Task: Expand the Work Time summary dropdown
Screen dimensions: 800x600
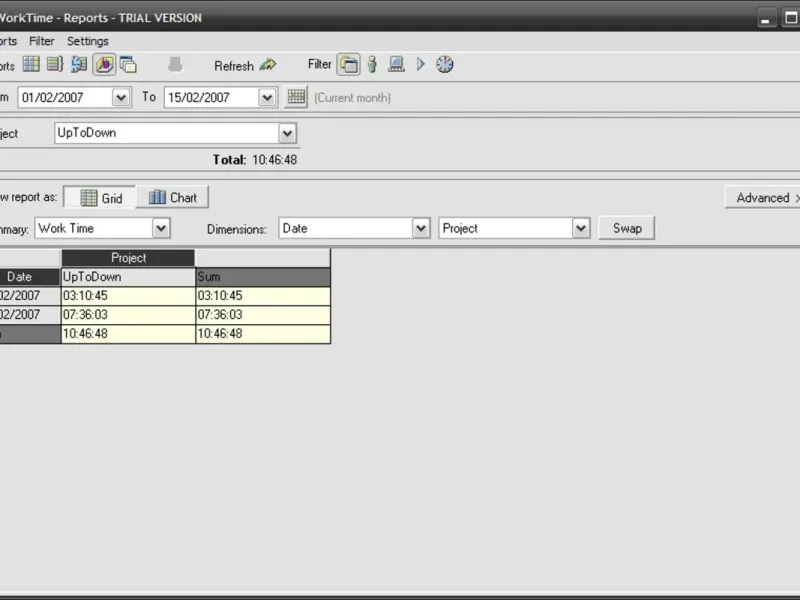Action: tap(161, 228)
